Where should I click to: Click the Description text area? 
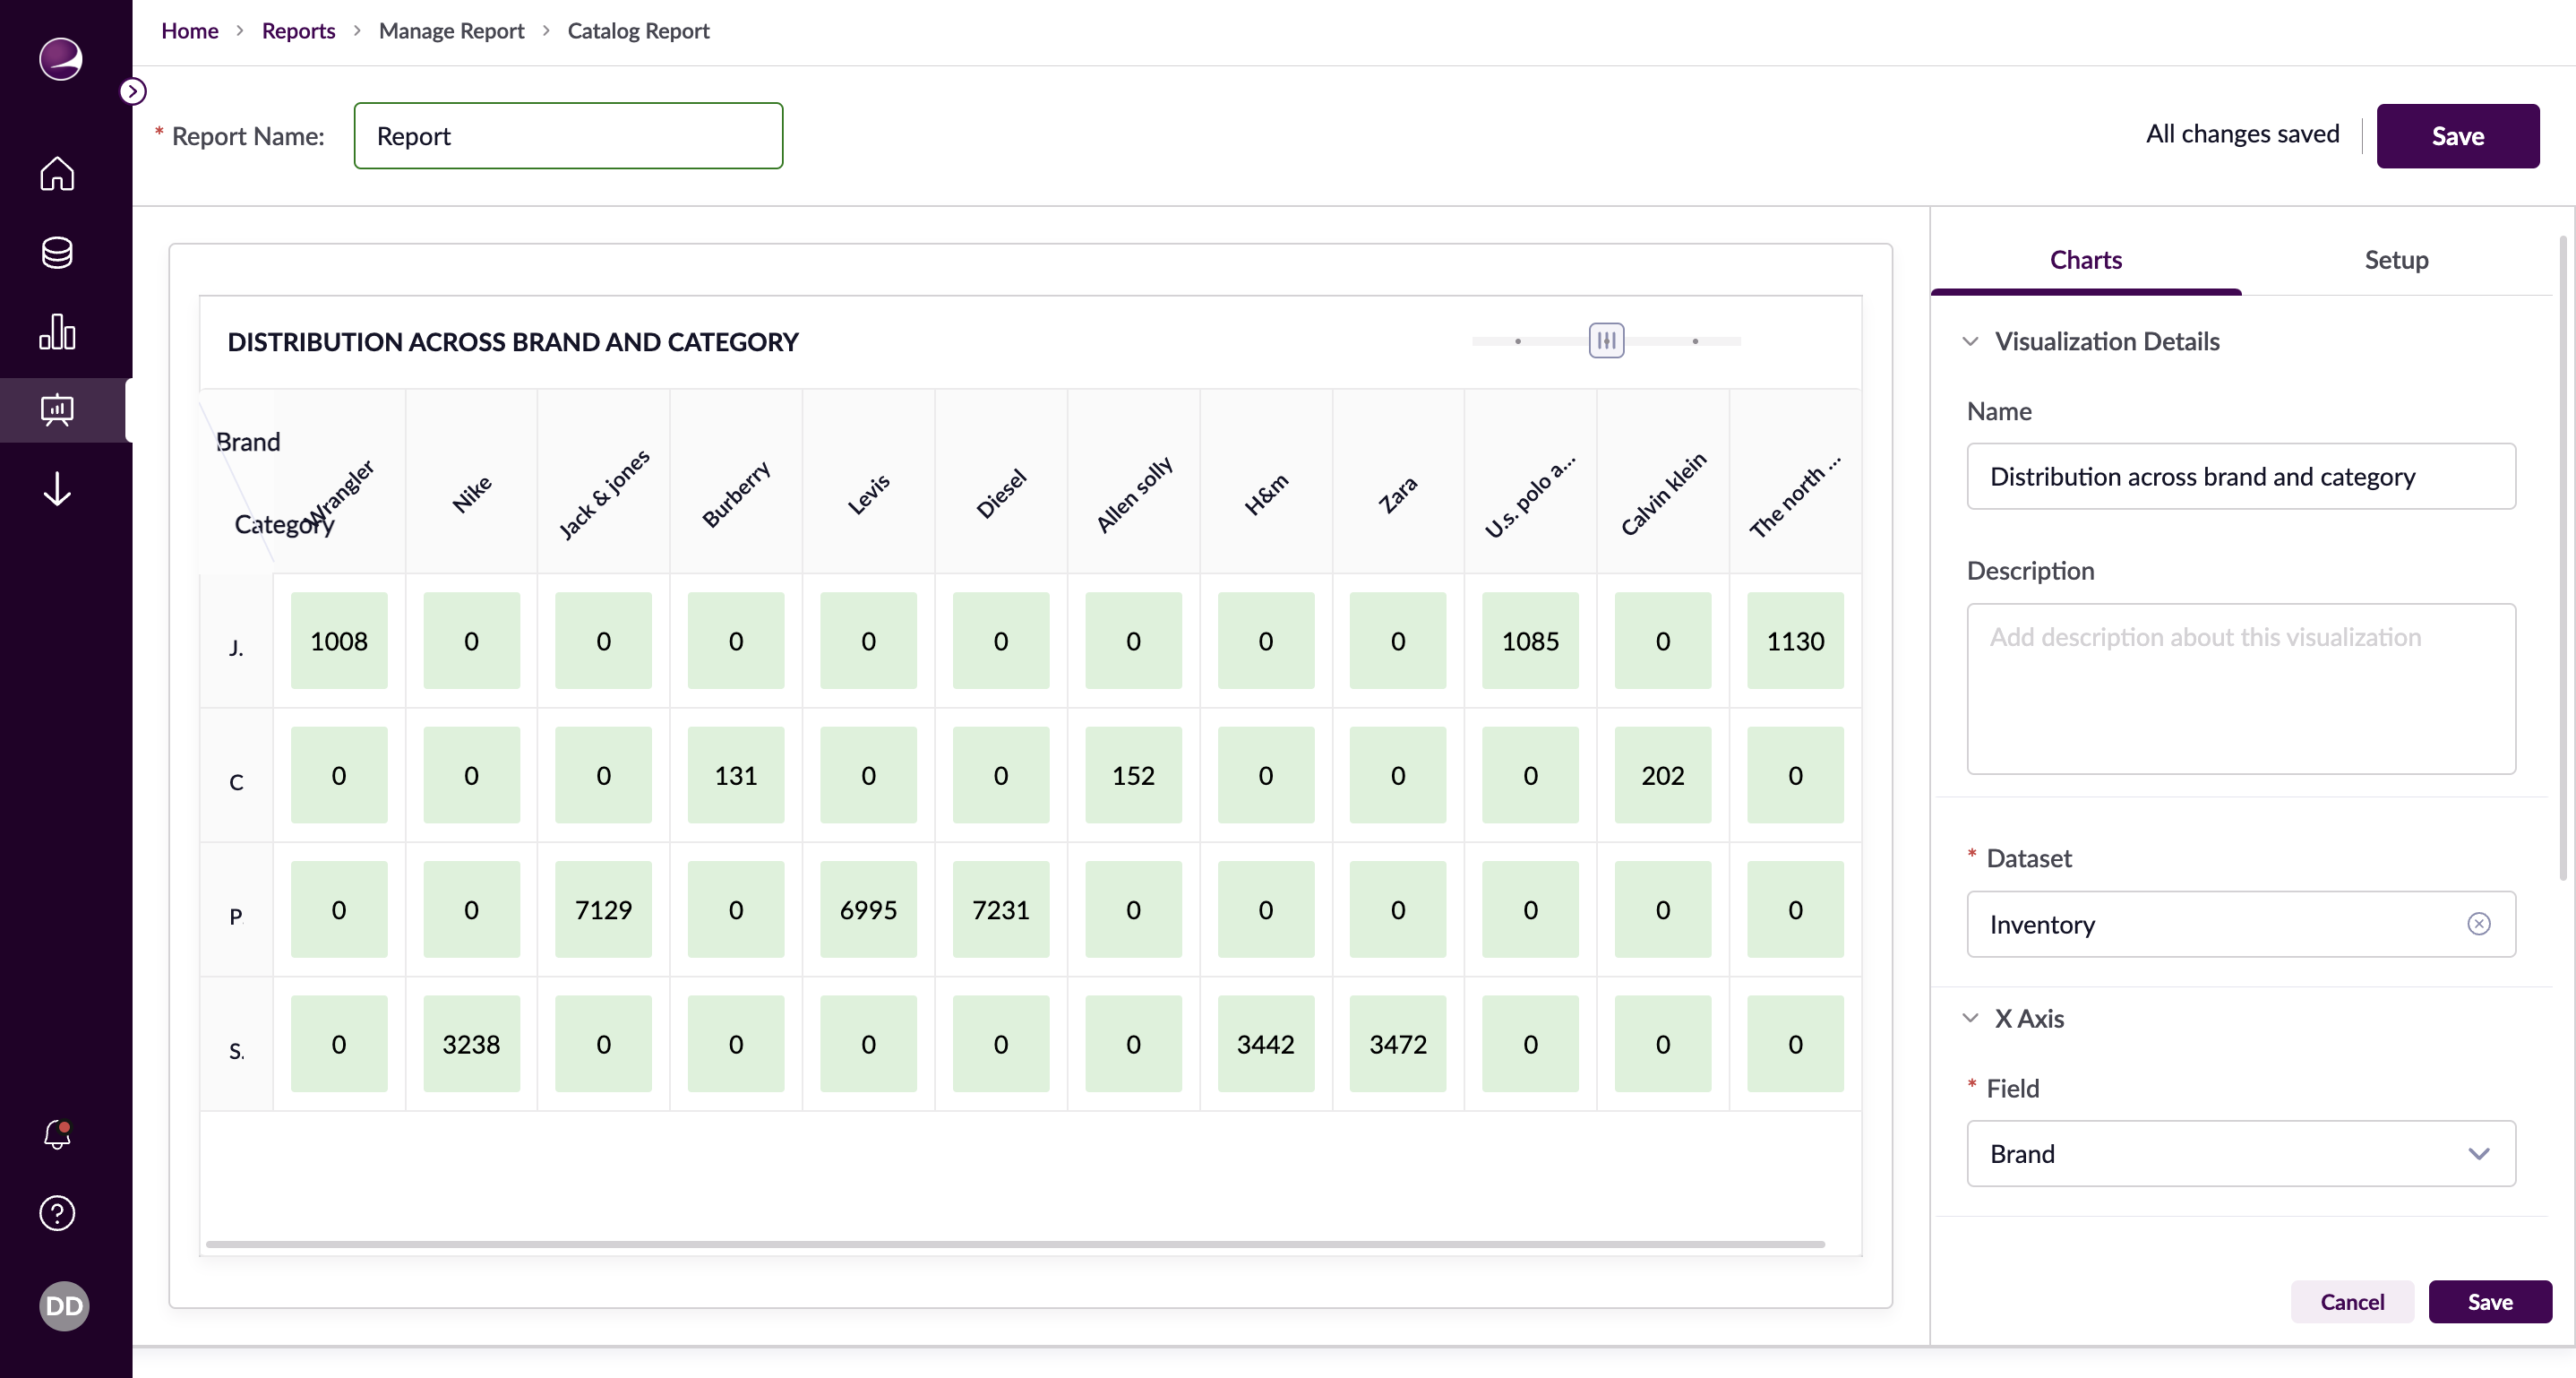pos(2240,688)
